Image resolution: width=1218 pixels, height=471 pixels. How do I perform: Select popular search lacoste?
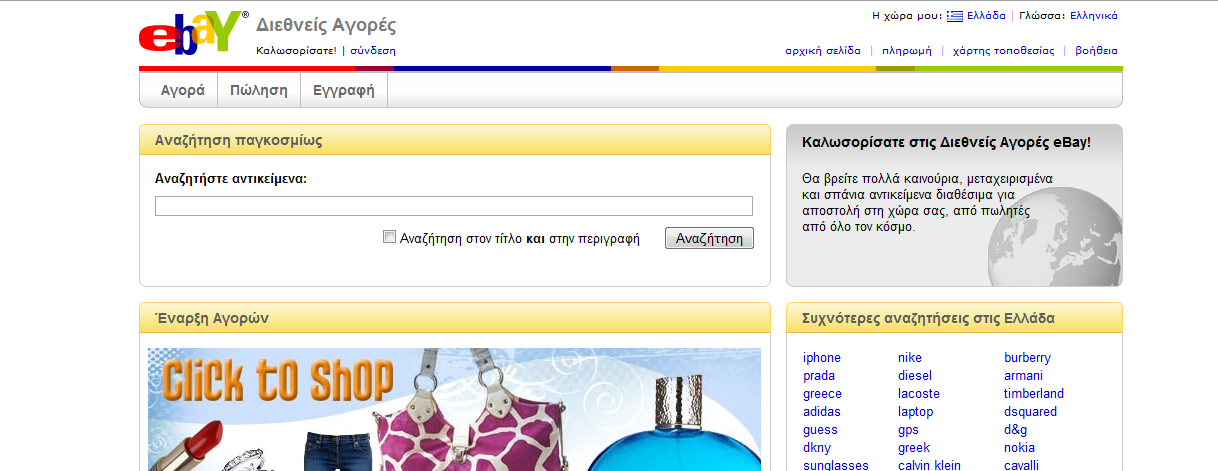click(919, 394)
